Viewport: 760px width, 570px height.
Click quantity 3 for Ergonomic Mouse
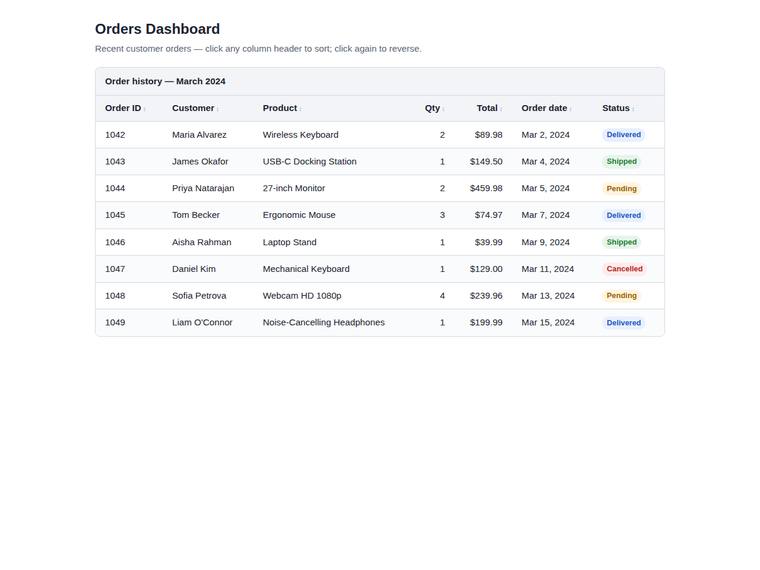(x=442, y=215)
